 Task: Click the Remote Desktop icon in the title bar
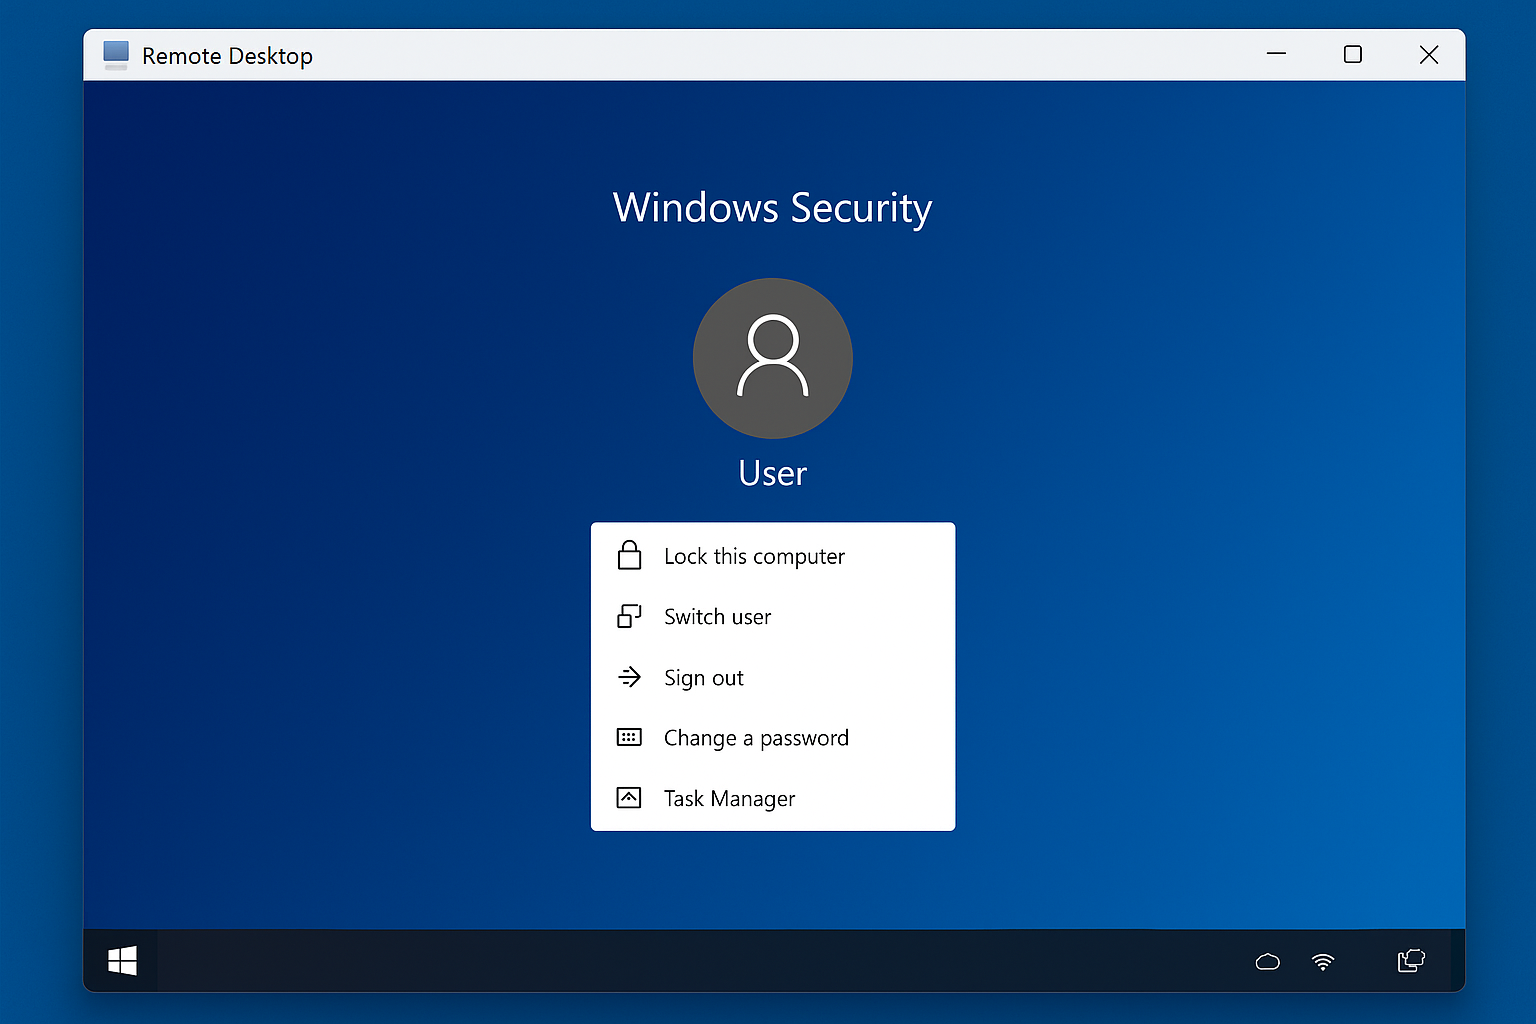(x=115, y=55)
